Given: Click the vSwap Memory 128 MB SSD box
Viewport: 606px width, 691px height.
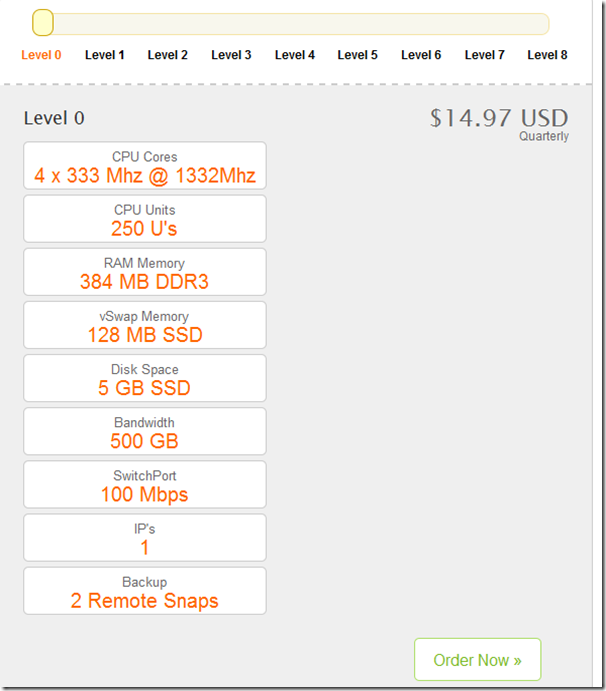Looking at the screenshot, I should tap(145, 325).
